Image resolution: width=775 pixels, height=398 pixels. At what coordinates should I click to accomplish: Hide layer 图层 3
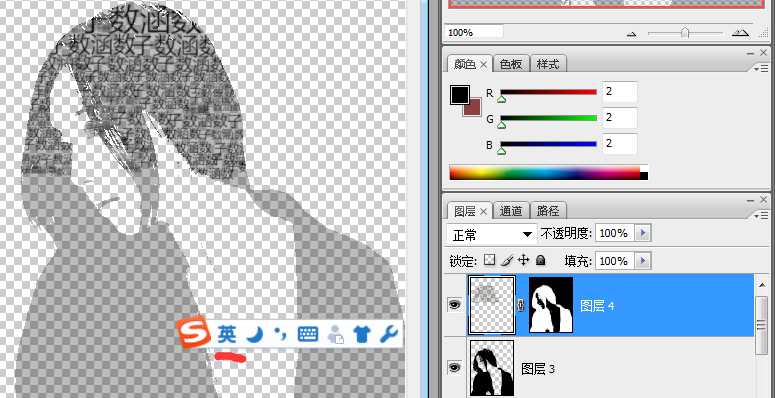455,367
